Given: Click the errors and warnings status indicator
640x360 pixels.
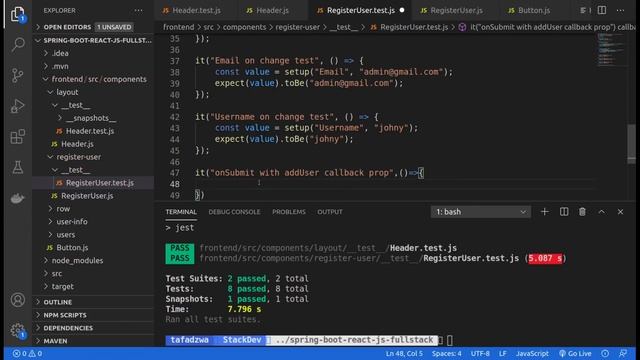Looking at the screenshot, I should (x=27, y=353).
